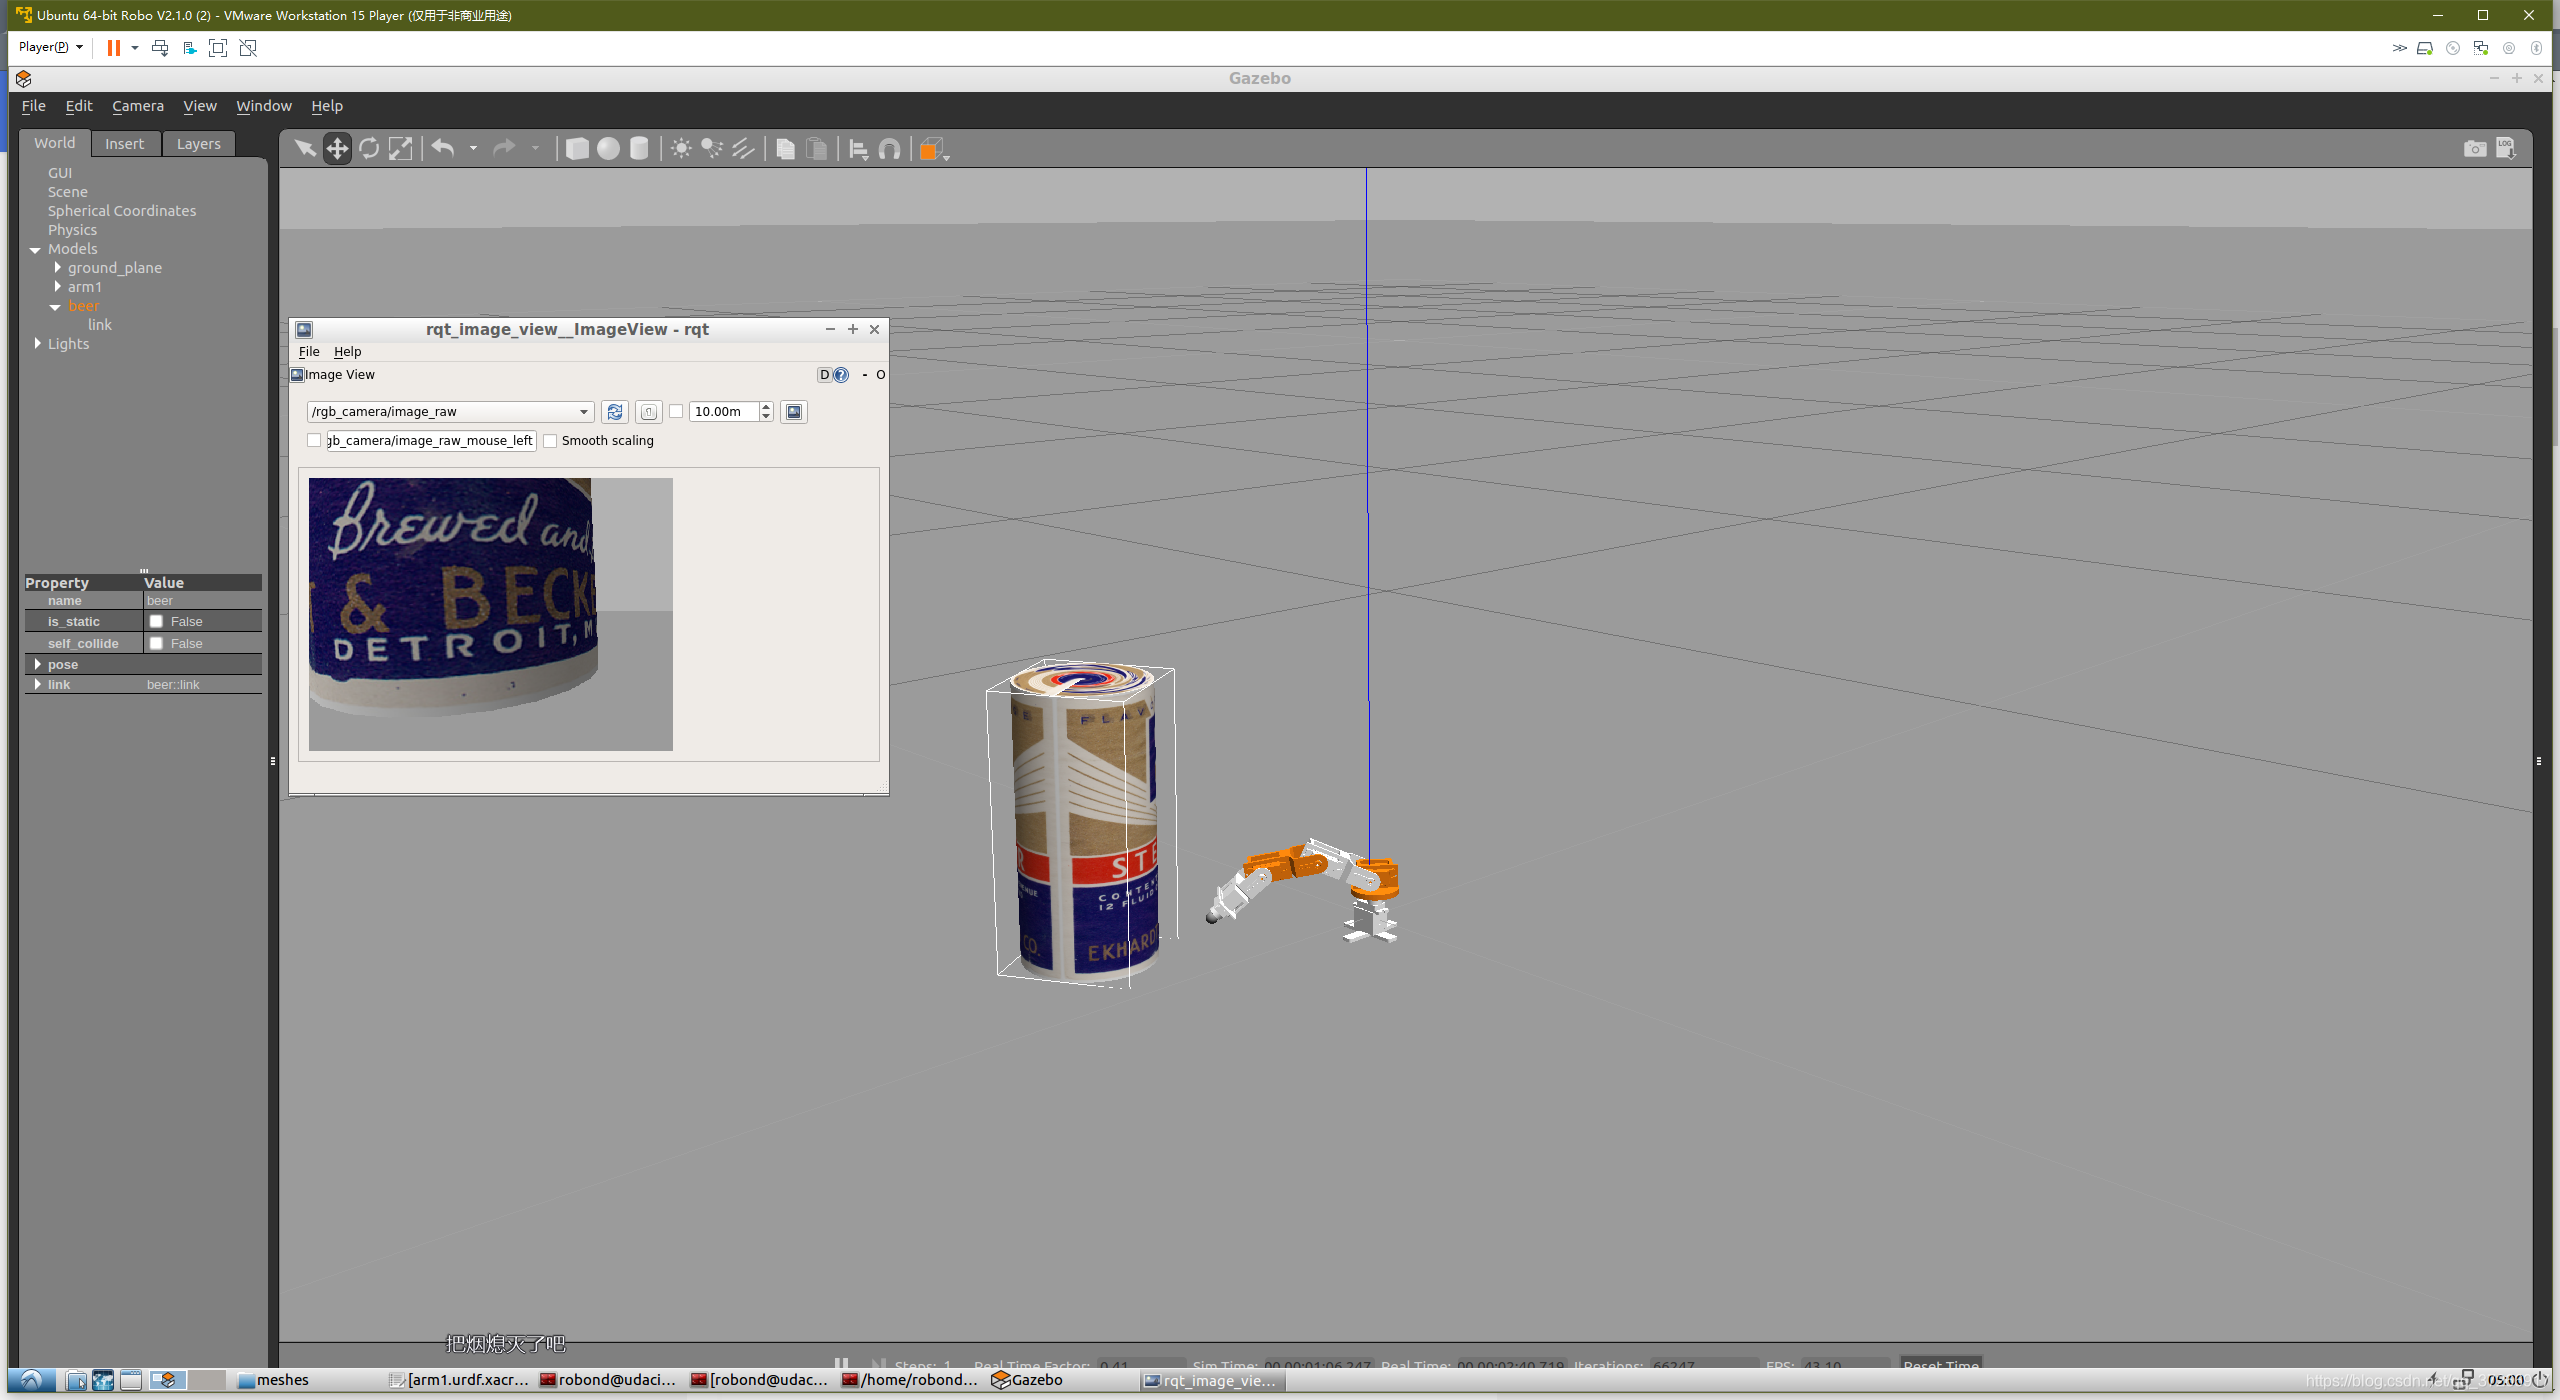Open the undo history dropdown arrow
This screenshot has width=2560, height=1400.
[x=473, y=149]
